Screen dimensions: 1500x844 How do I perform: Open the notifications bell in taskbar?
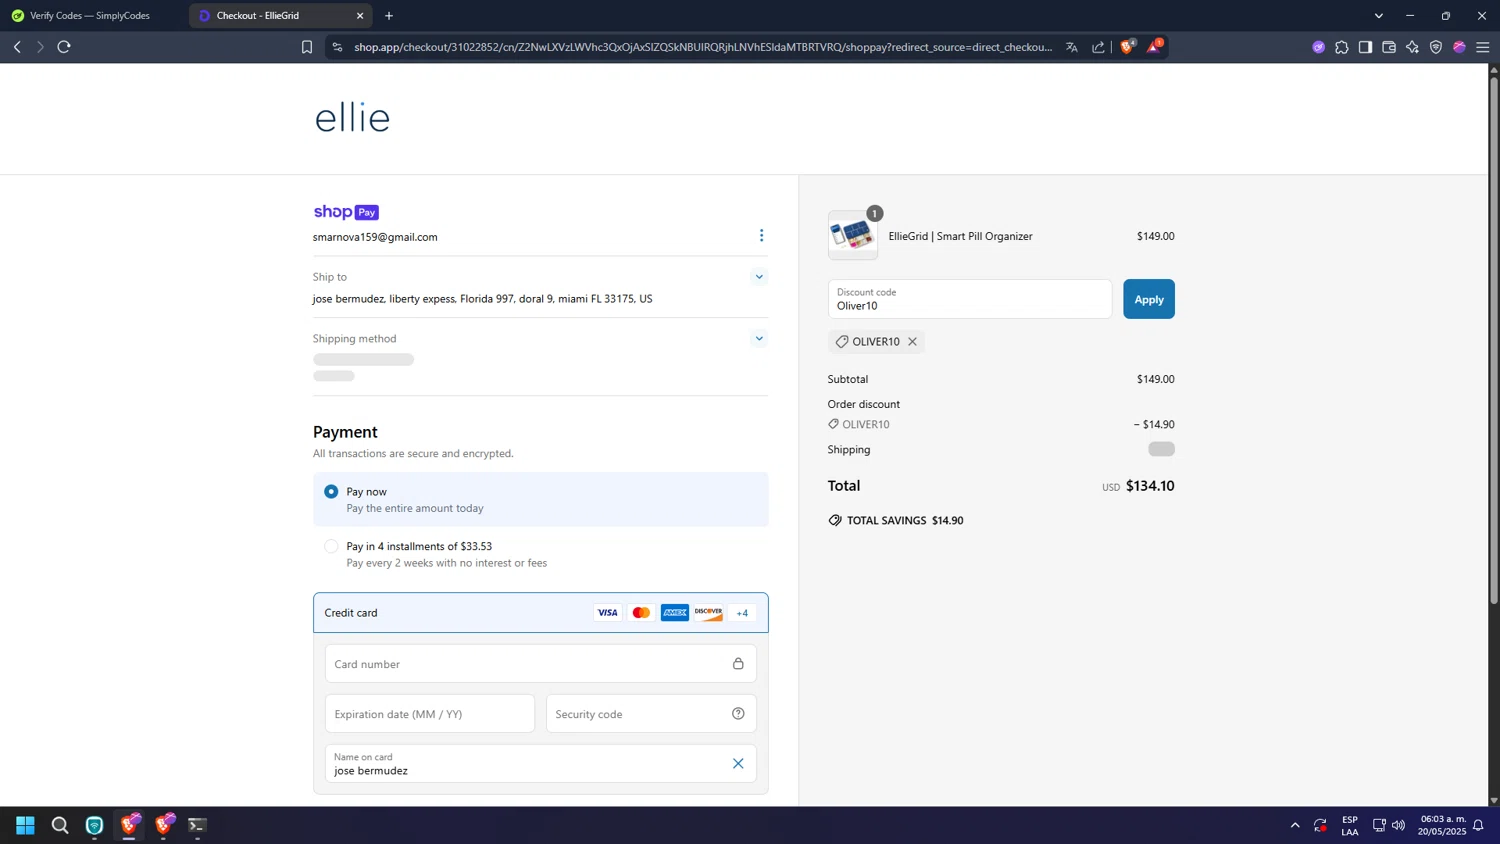pos(1478,826)
